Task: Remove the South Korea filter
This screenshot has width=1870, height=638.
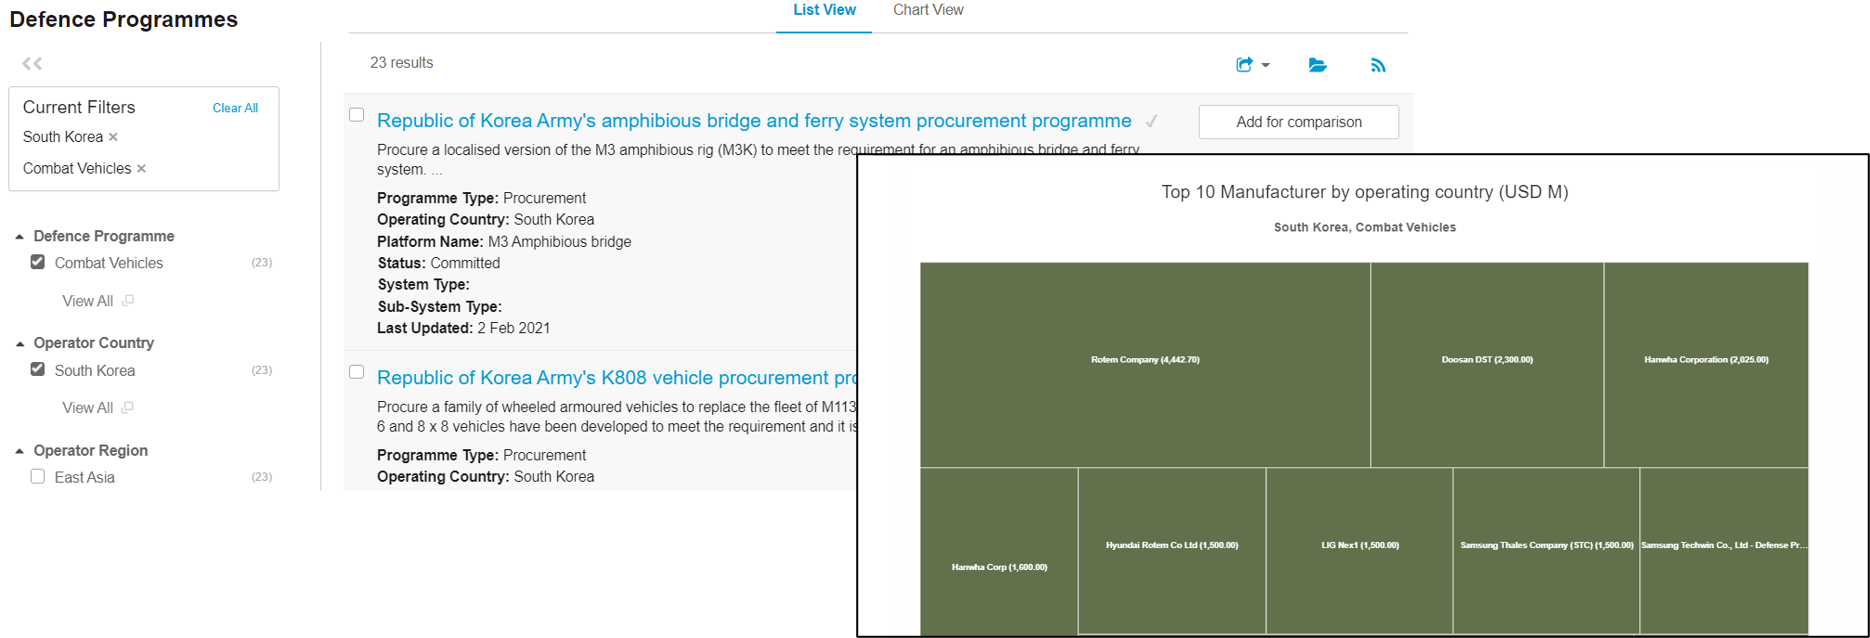Action: coord(113,137)
